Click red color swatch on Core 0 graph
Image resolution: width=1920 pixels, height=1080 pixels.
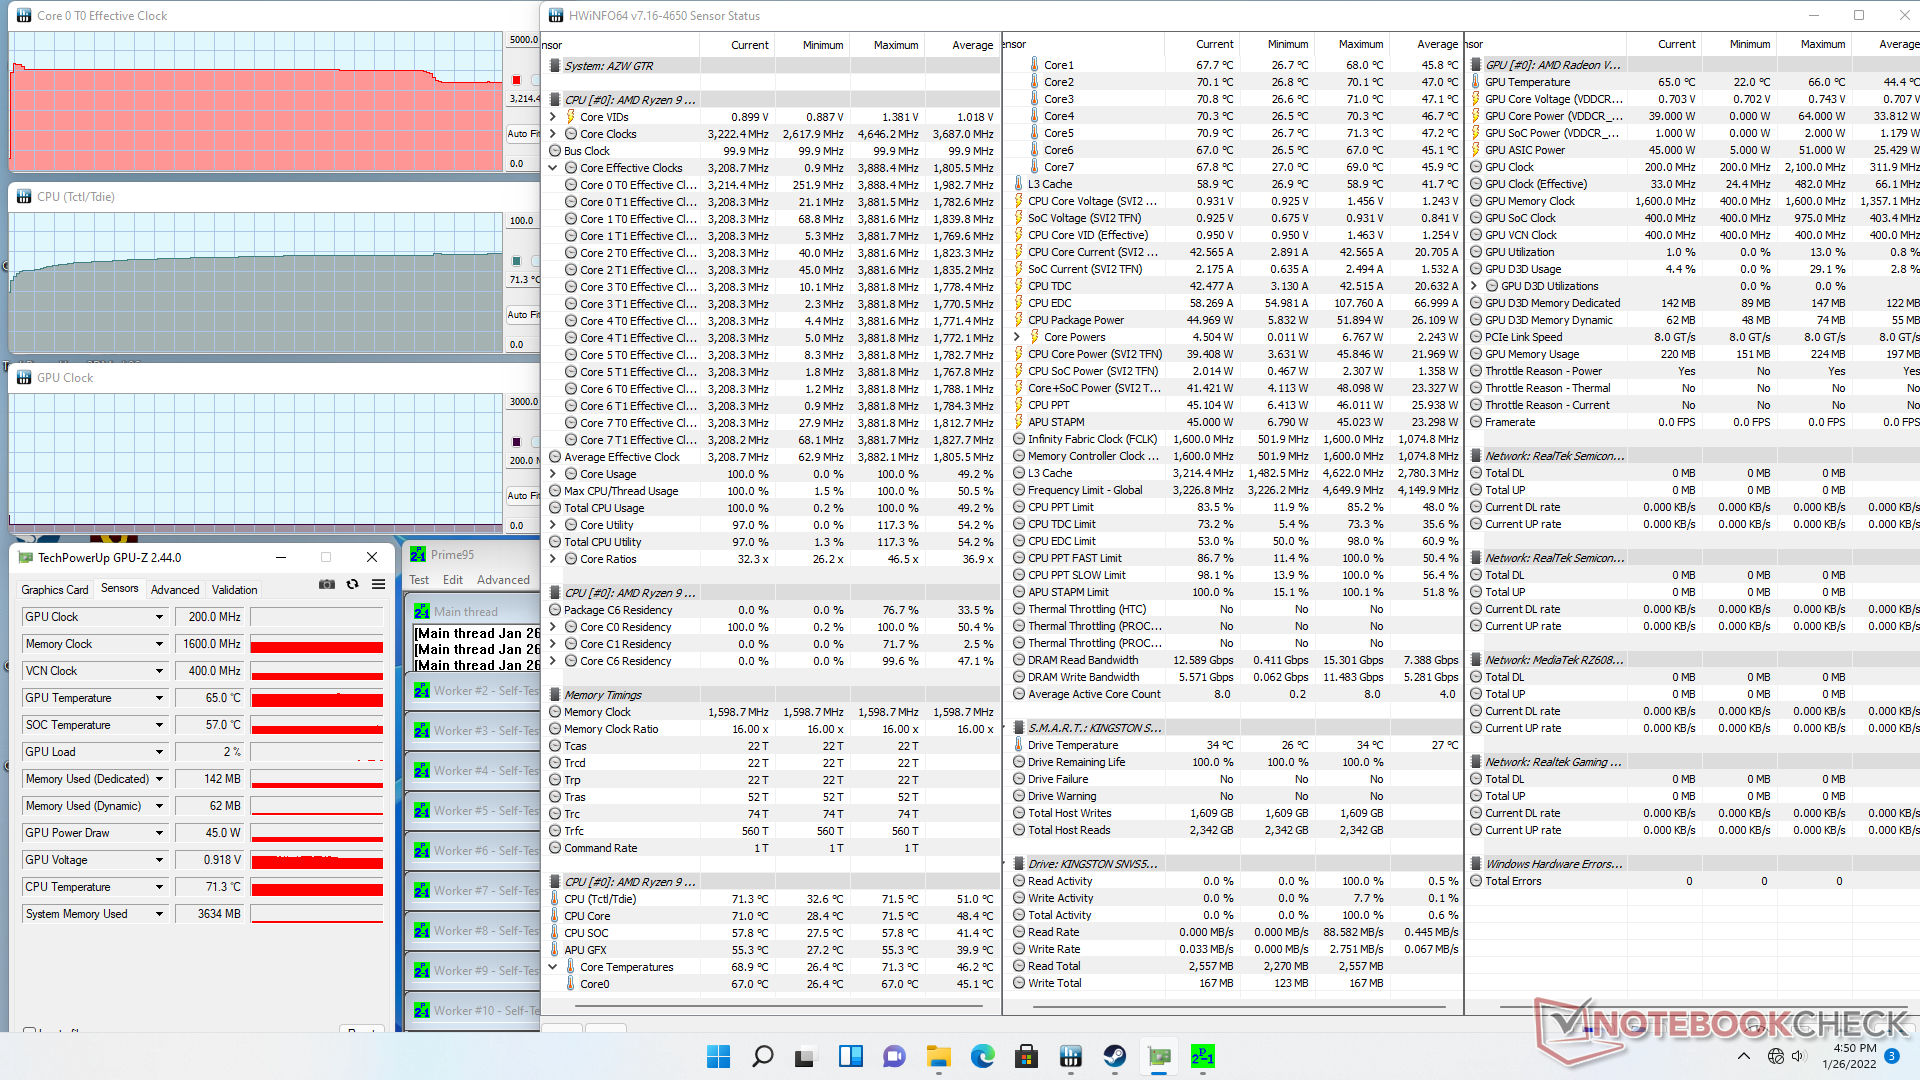[x=516, y=80]
